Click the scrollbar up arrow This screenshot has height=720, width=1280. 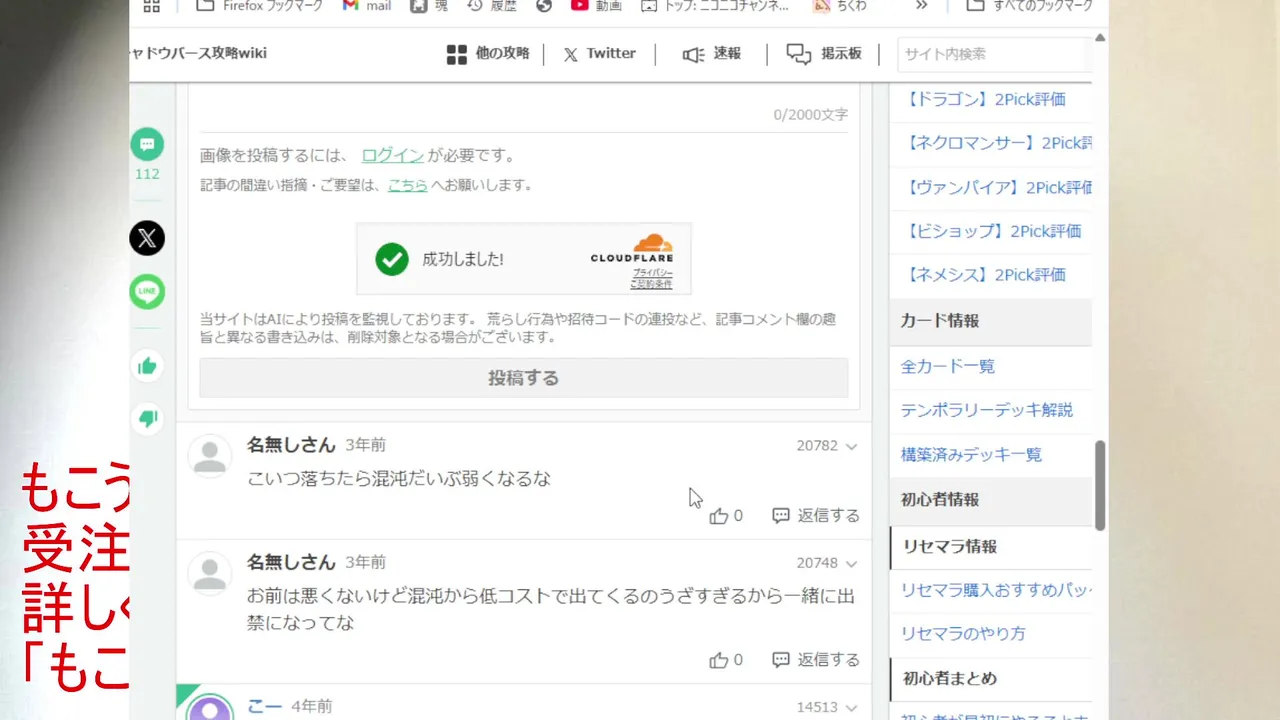pyautogui.click(x=1100, y=38)
